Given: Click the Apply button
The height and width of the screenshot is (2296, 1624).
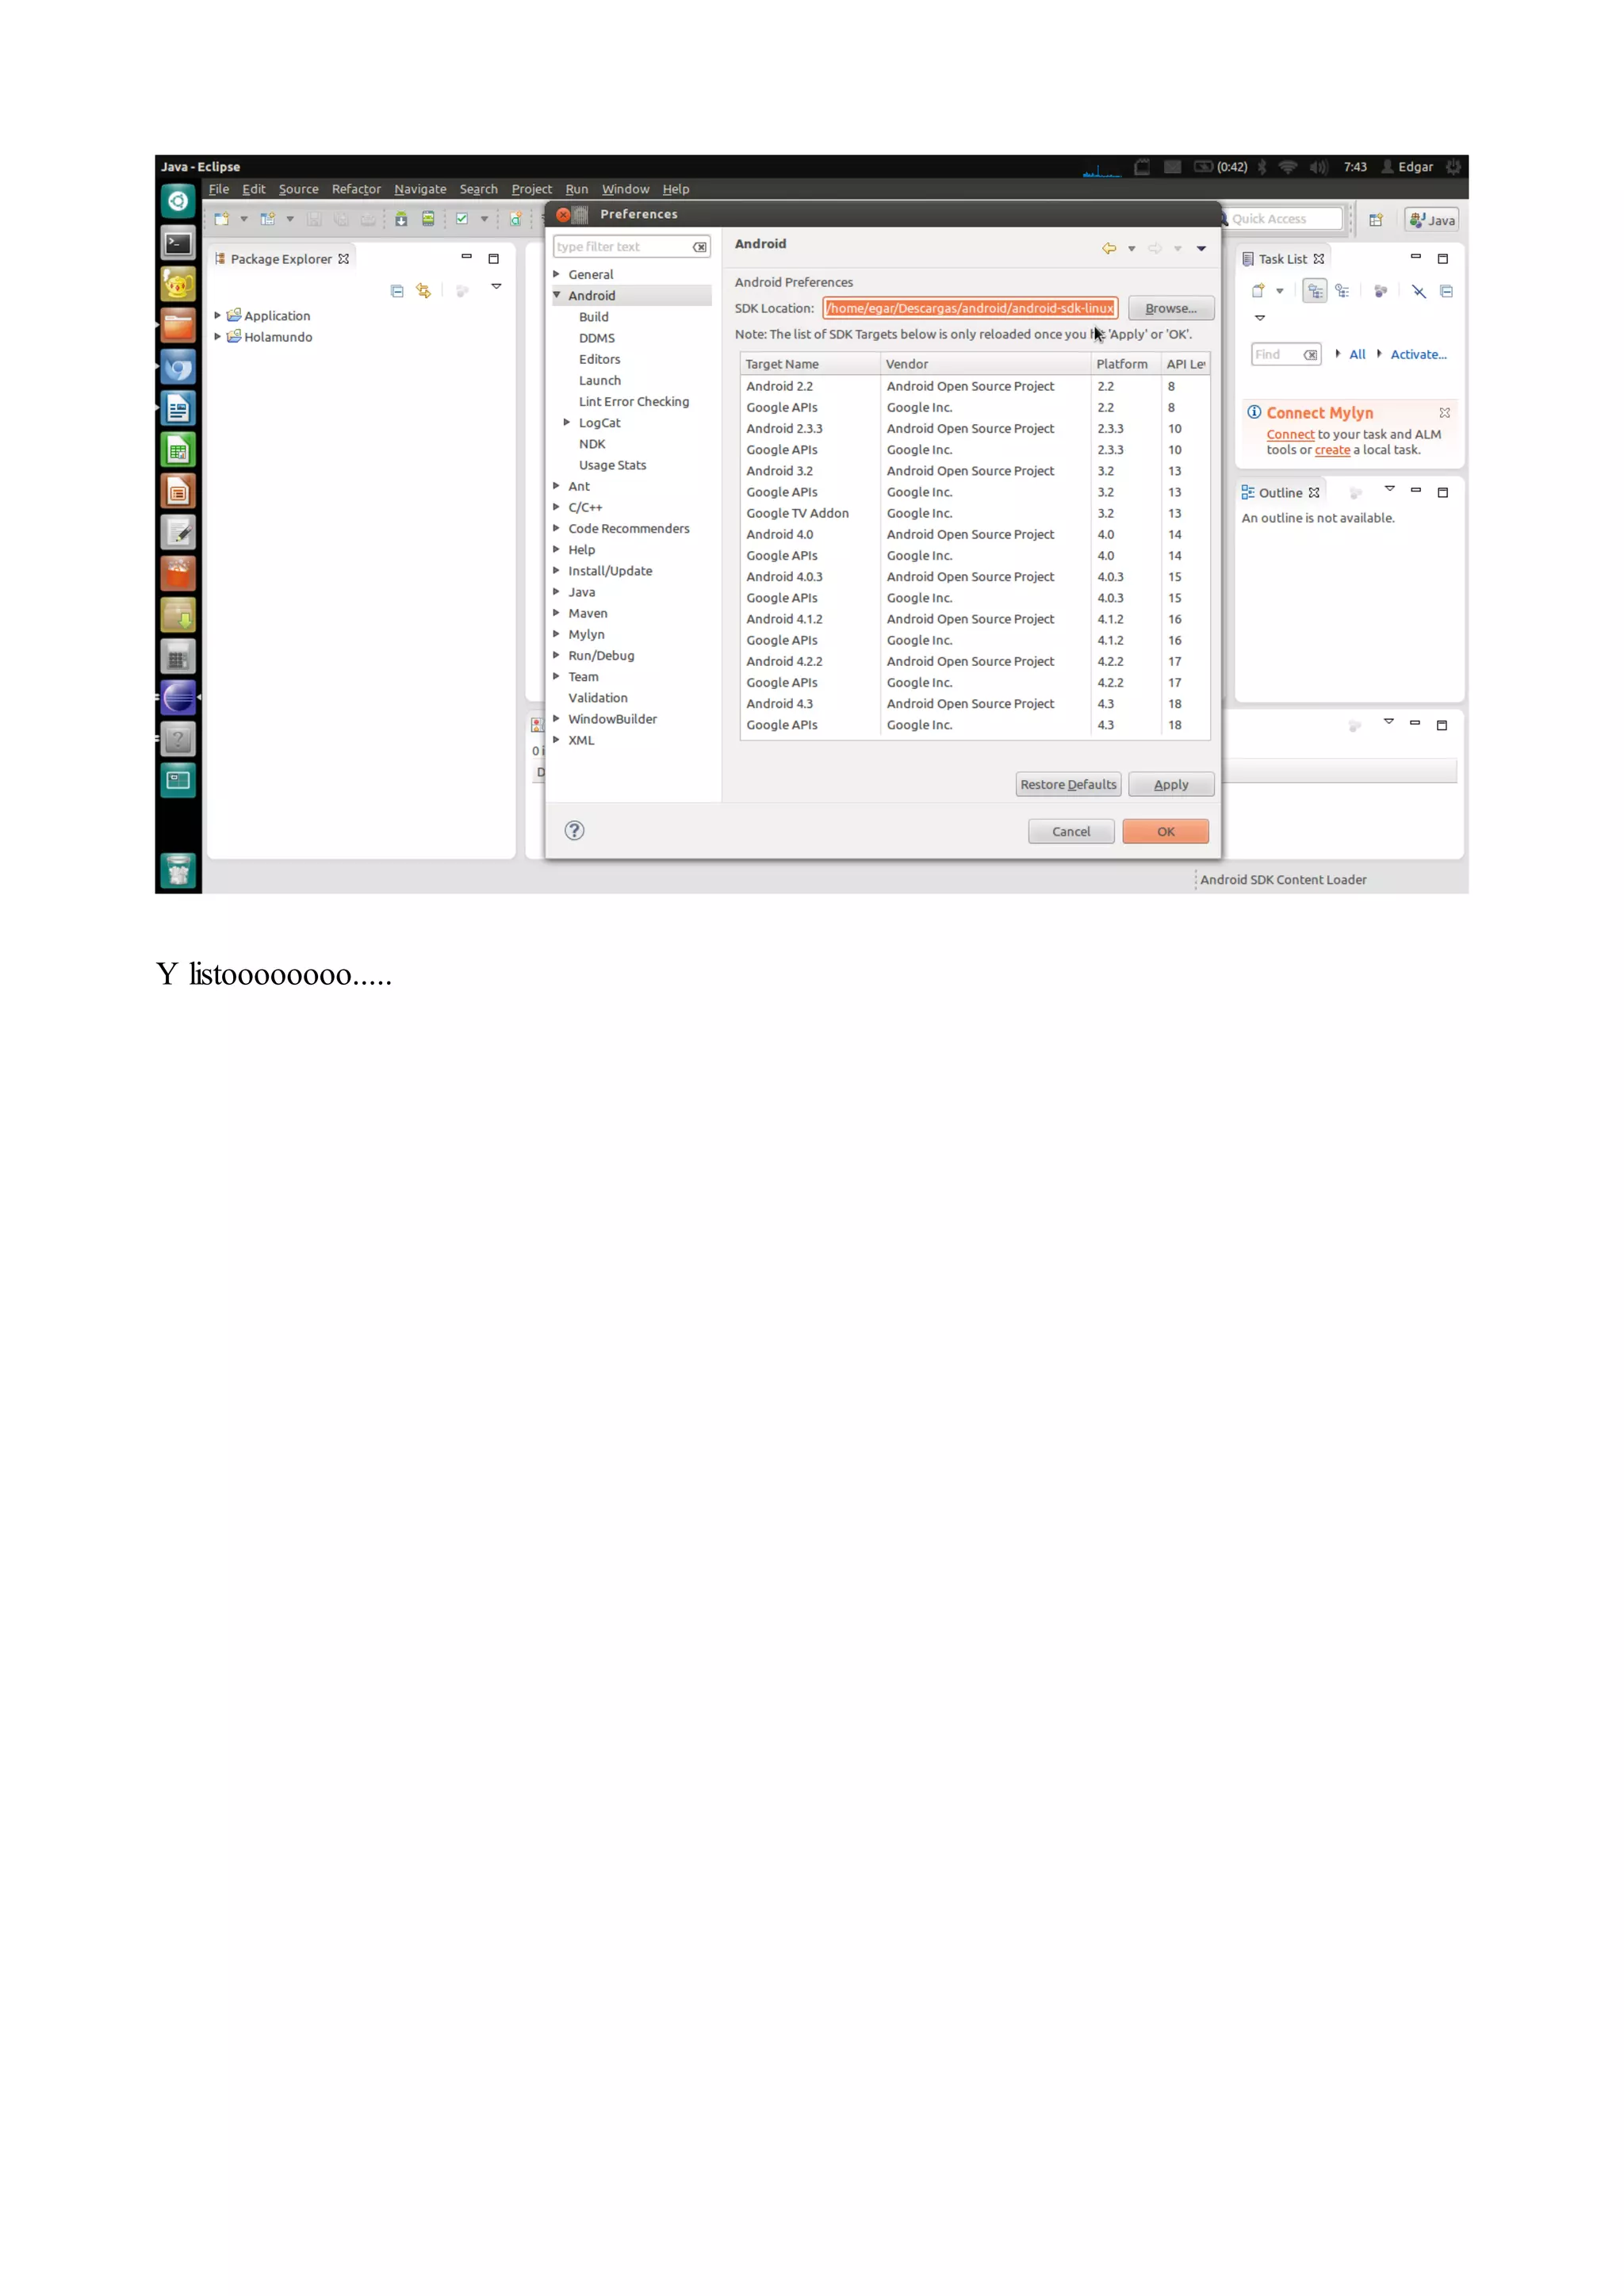Looking at the screenshot, I should [1170, 784].
